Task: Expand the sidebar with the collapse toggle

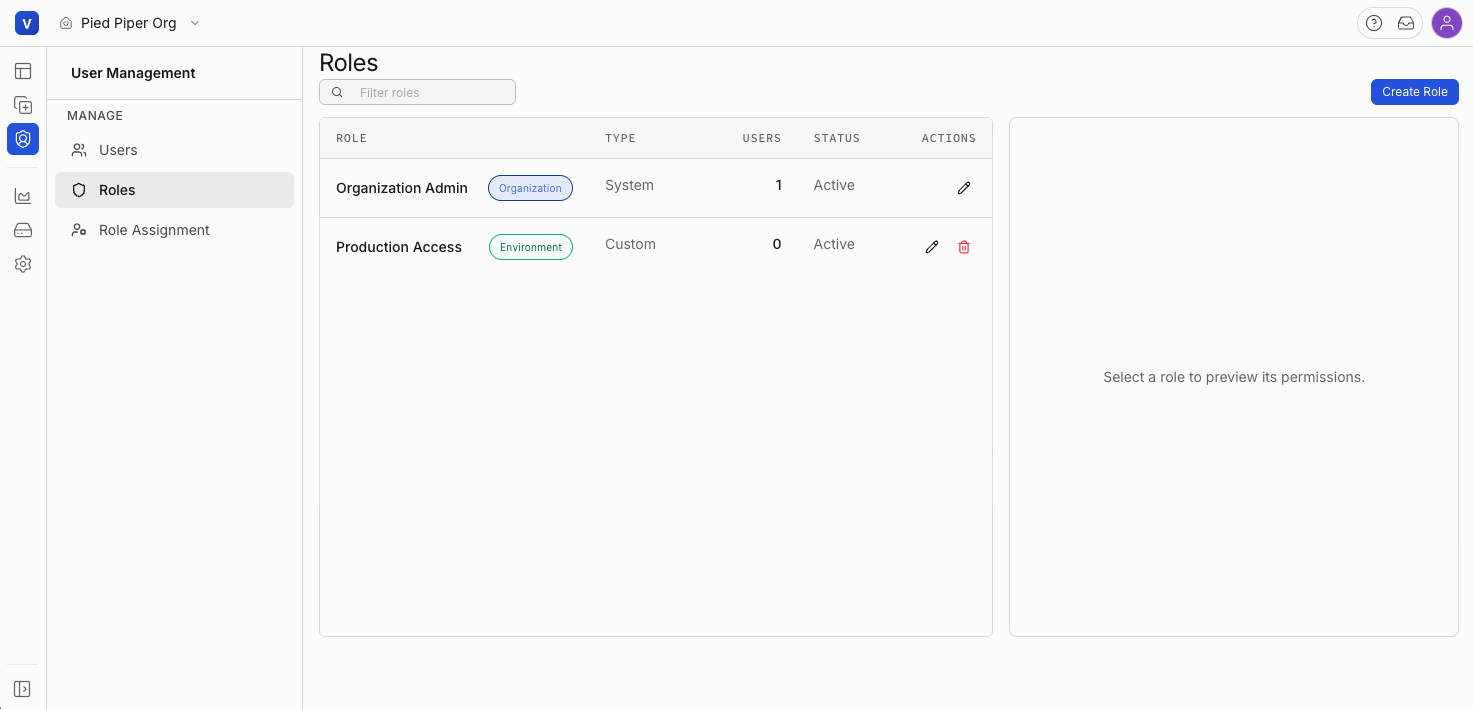Action: point(22,688)
